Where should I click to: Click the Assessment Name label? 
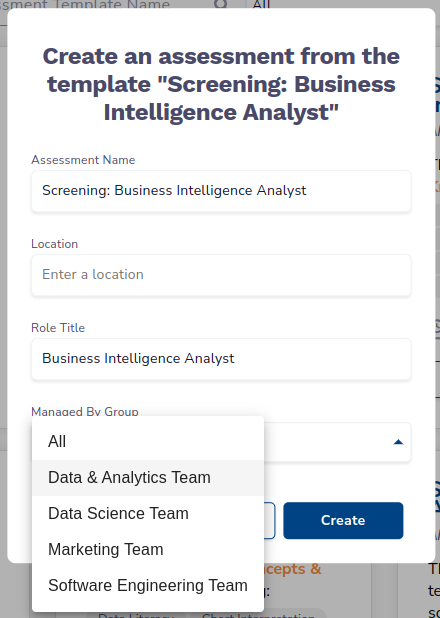[x=83, y=160]
